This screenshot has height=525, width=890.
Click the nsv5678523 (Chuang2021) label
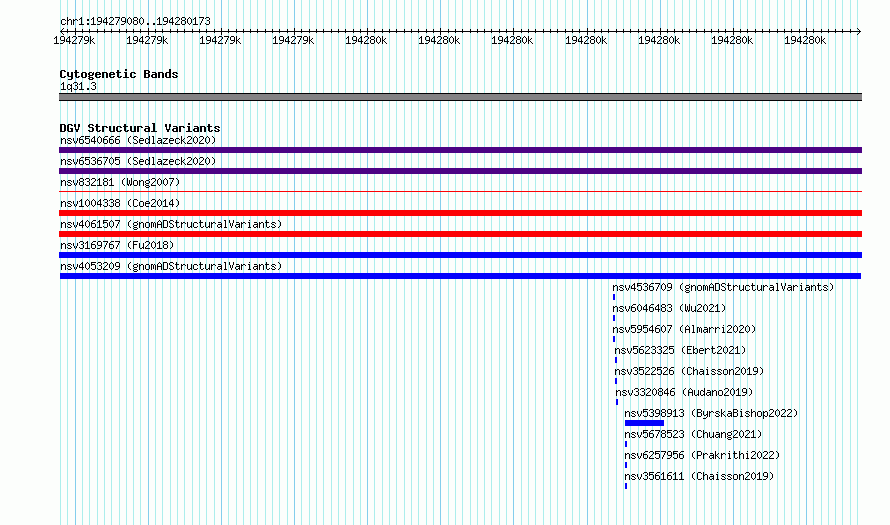pyautogui.click(x=693, y=434)
